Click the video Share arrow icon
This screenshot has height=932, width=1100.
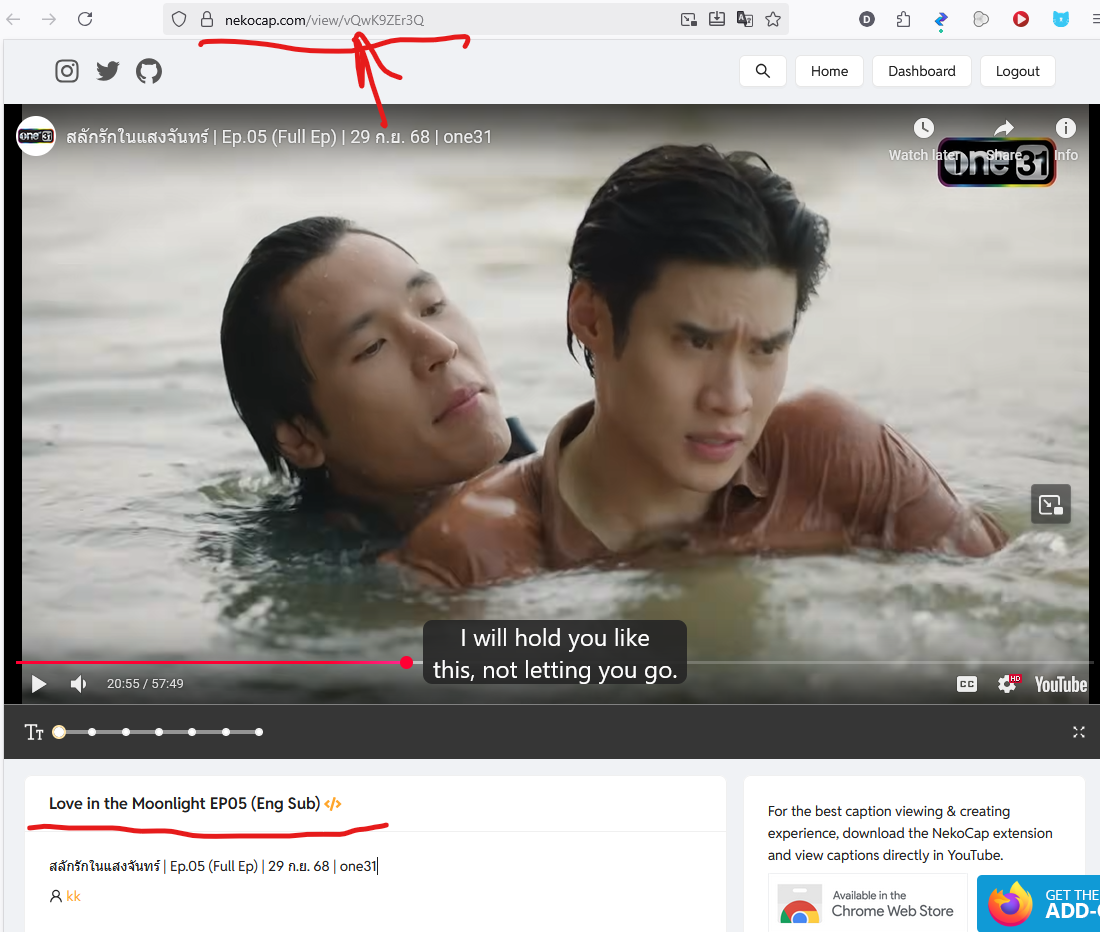coord(1003,128)
